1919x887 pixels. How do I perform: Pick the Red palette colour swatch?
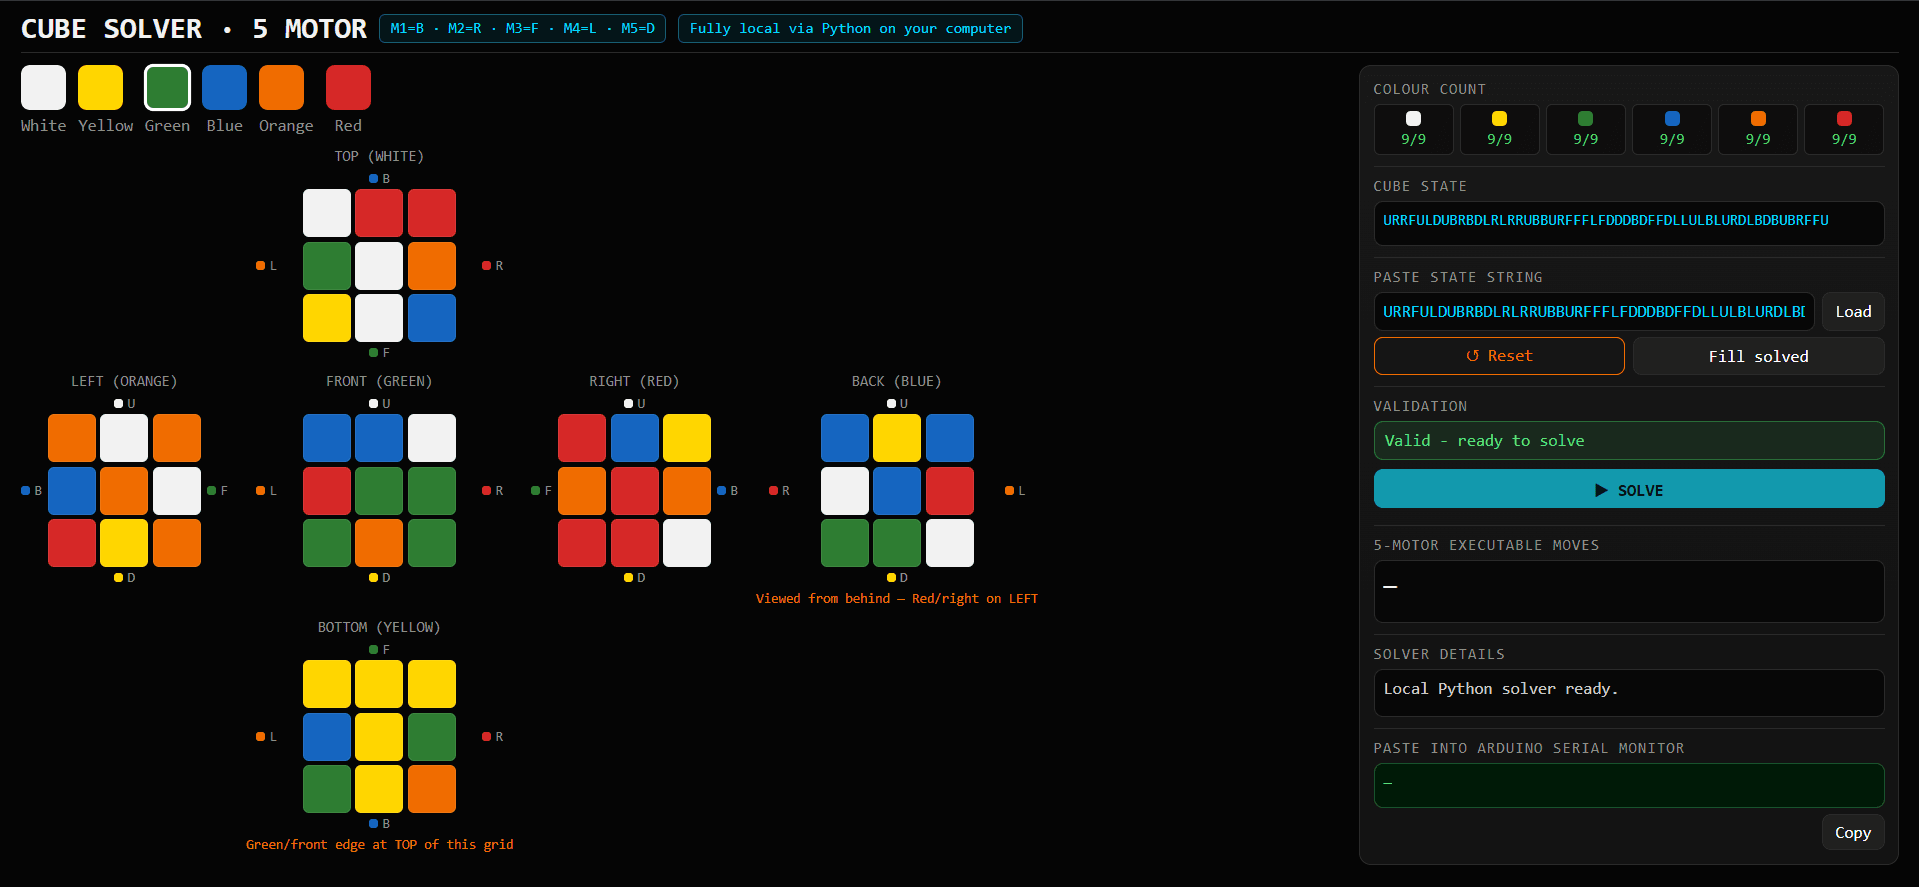point(348,87)
